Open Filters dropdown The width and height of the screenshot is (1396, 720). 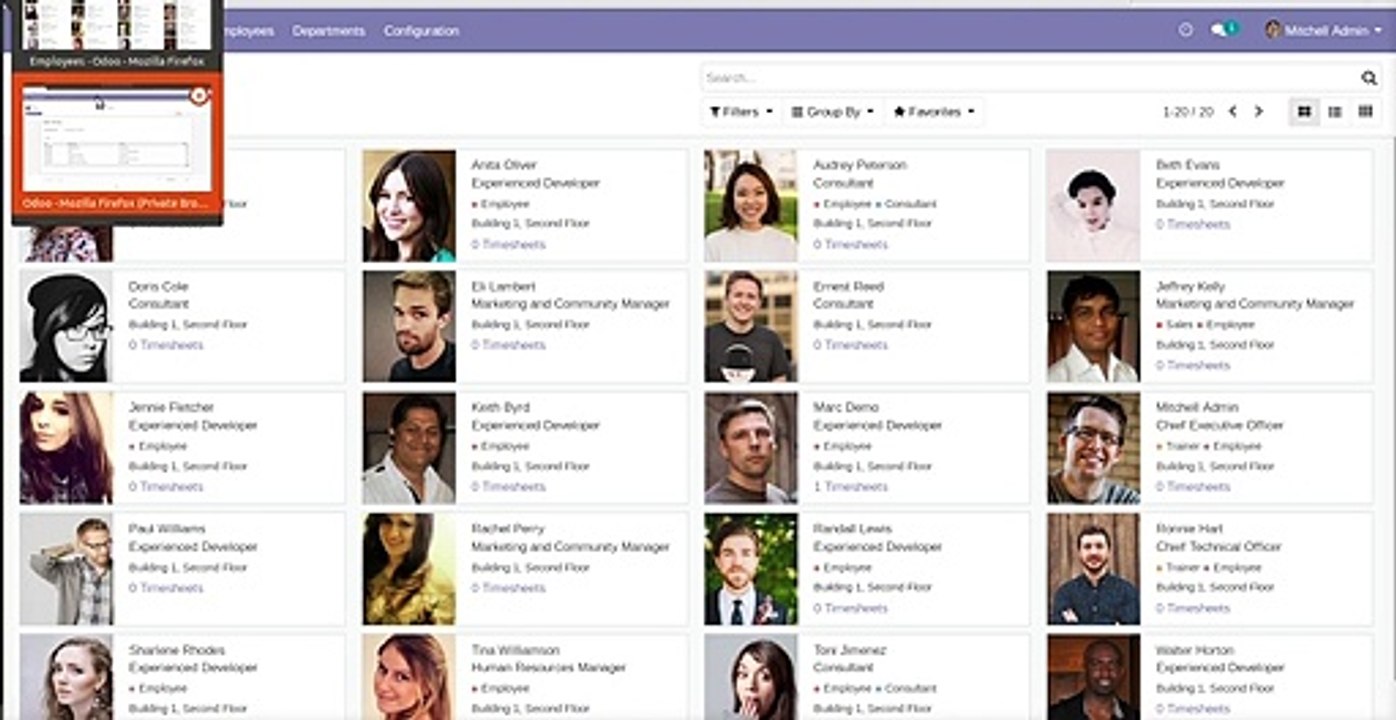click(x=741, y=112)
